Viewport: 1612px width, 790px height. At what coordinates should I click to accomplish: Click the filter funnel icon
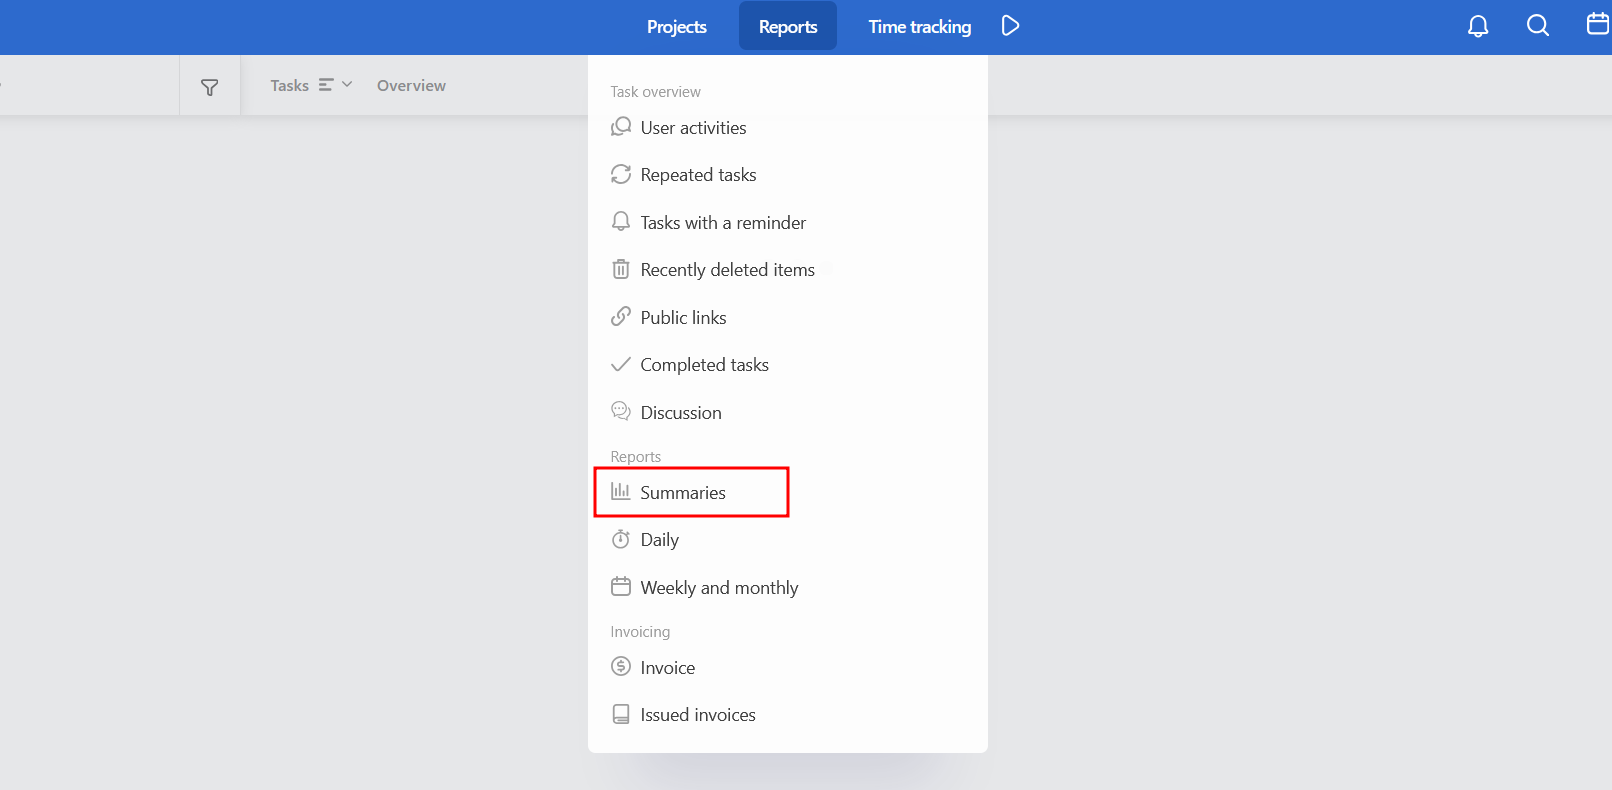click(210, 87)
